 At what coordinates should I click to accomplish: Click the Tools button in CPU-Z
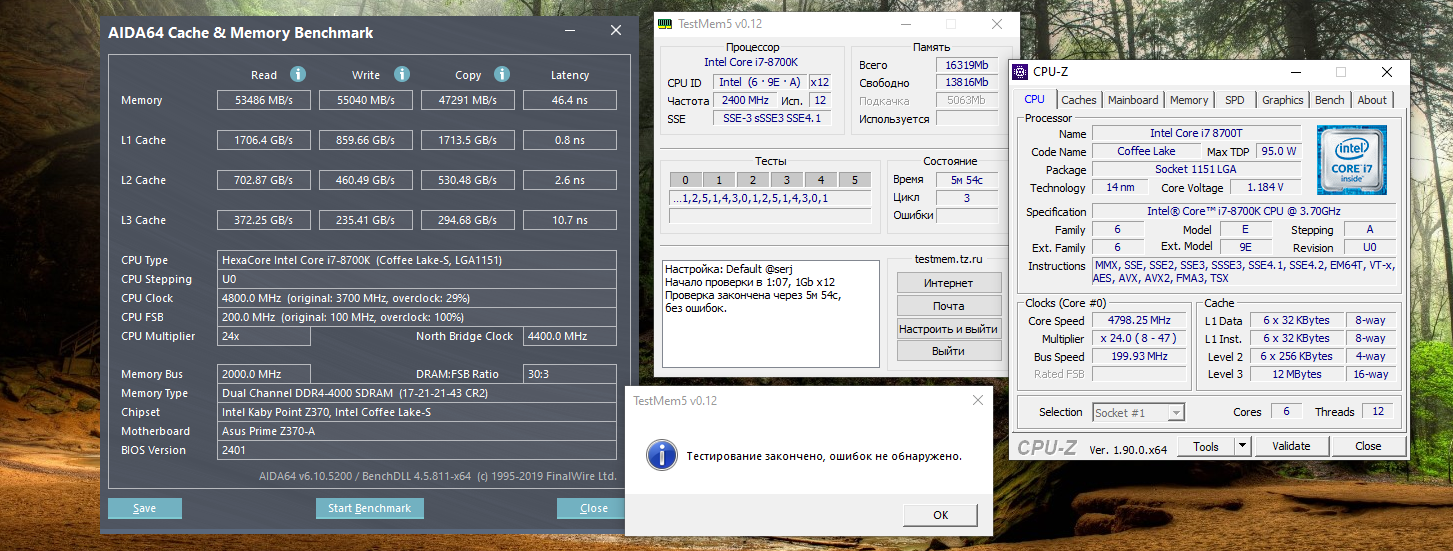(x=1206, y=446)
